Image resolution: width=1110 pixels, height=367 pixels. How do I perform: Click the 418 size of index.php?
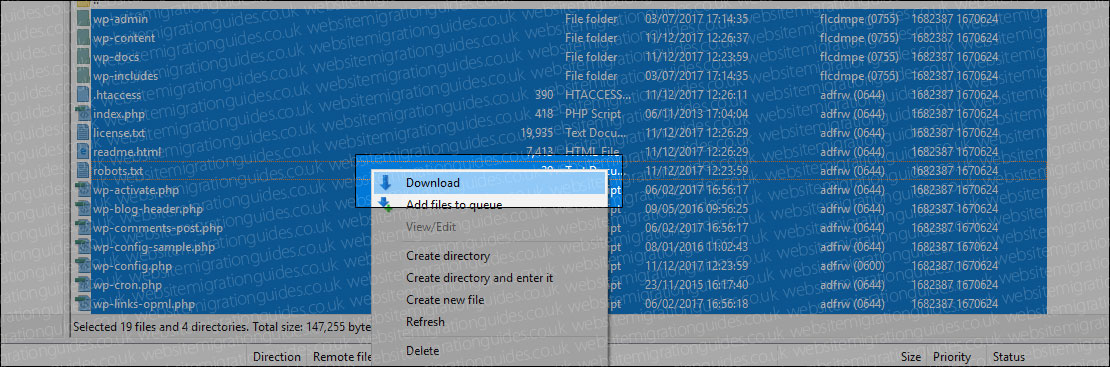click(x=544, y=113)
